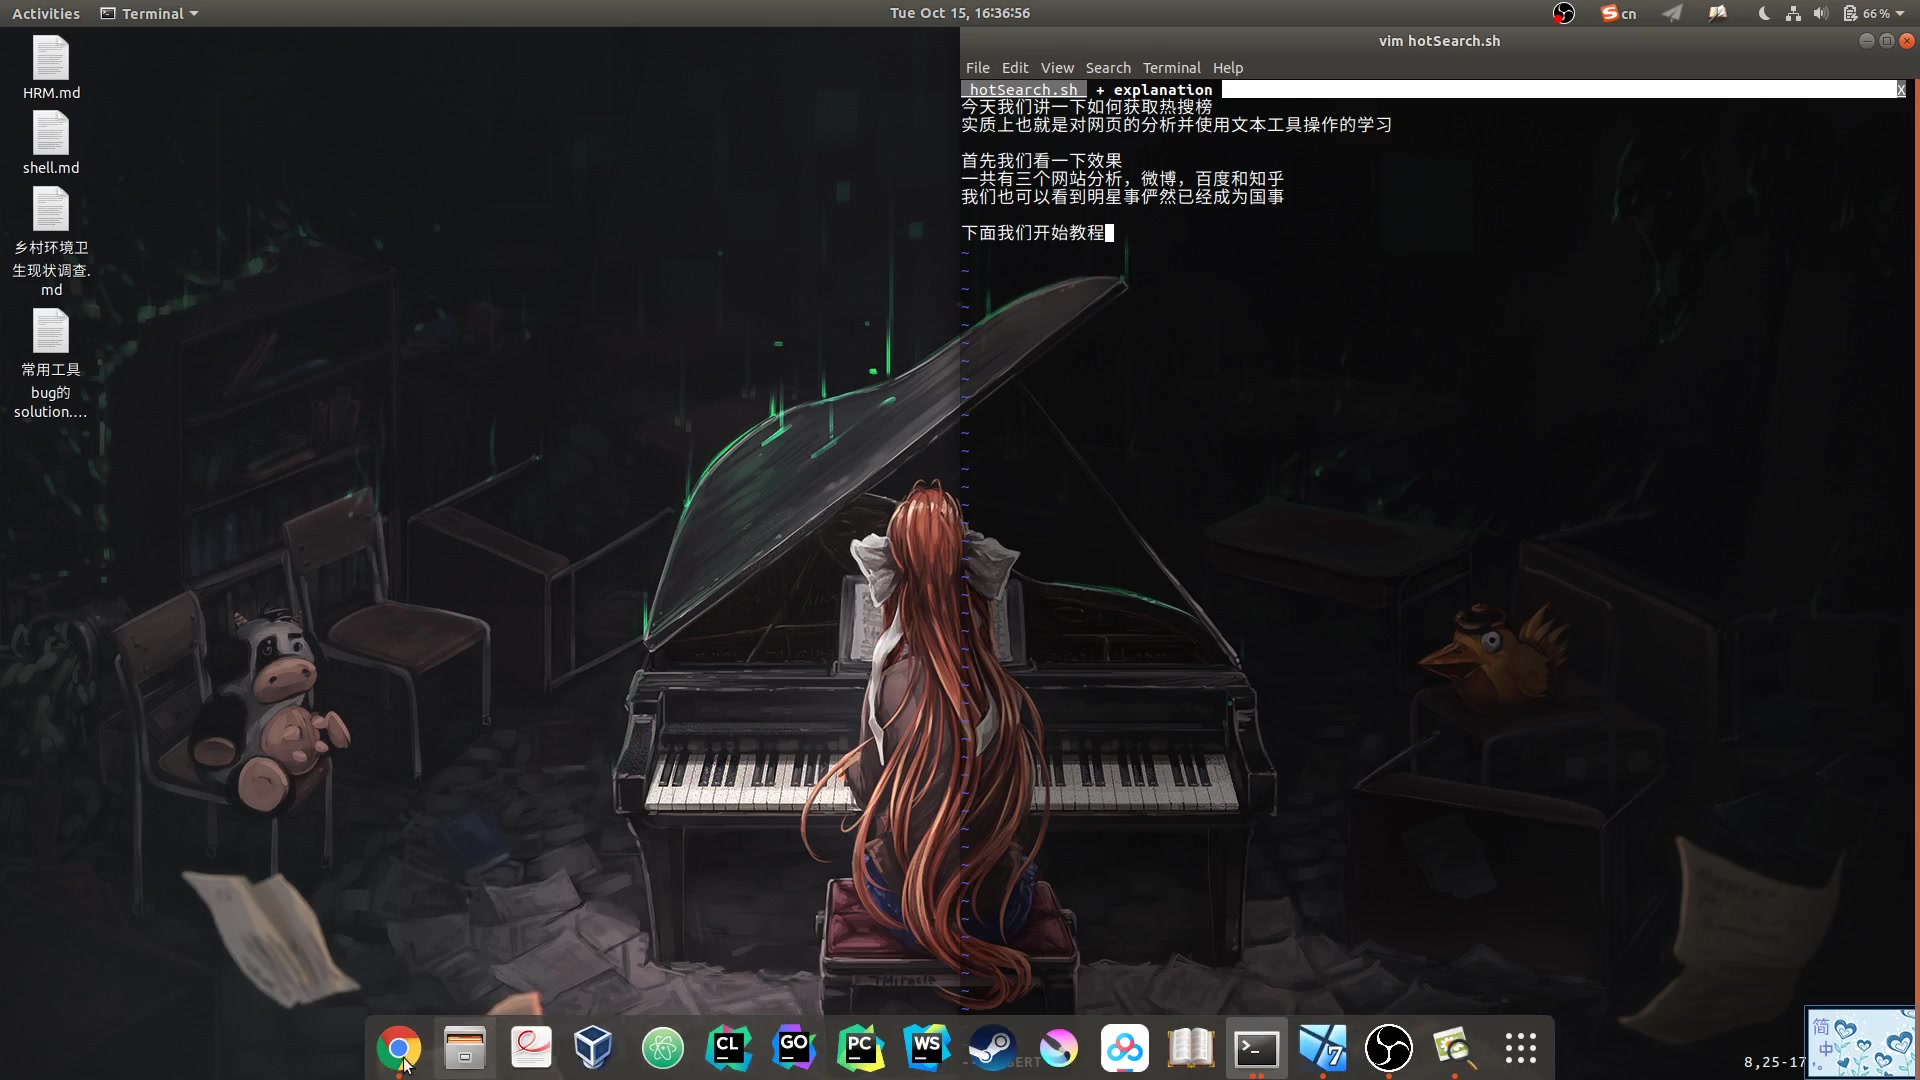Launch the Atom editor

click(663, 1048)
